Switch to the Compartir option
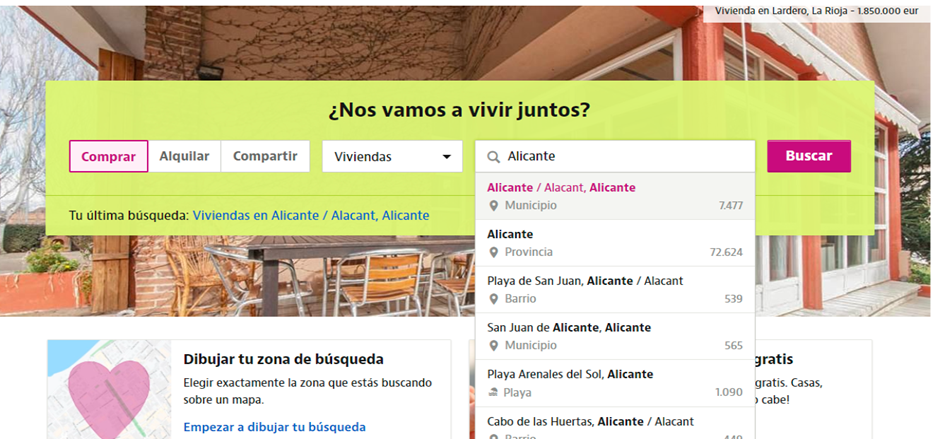940x439 pixels. 265,156
